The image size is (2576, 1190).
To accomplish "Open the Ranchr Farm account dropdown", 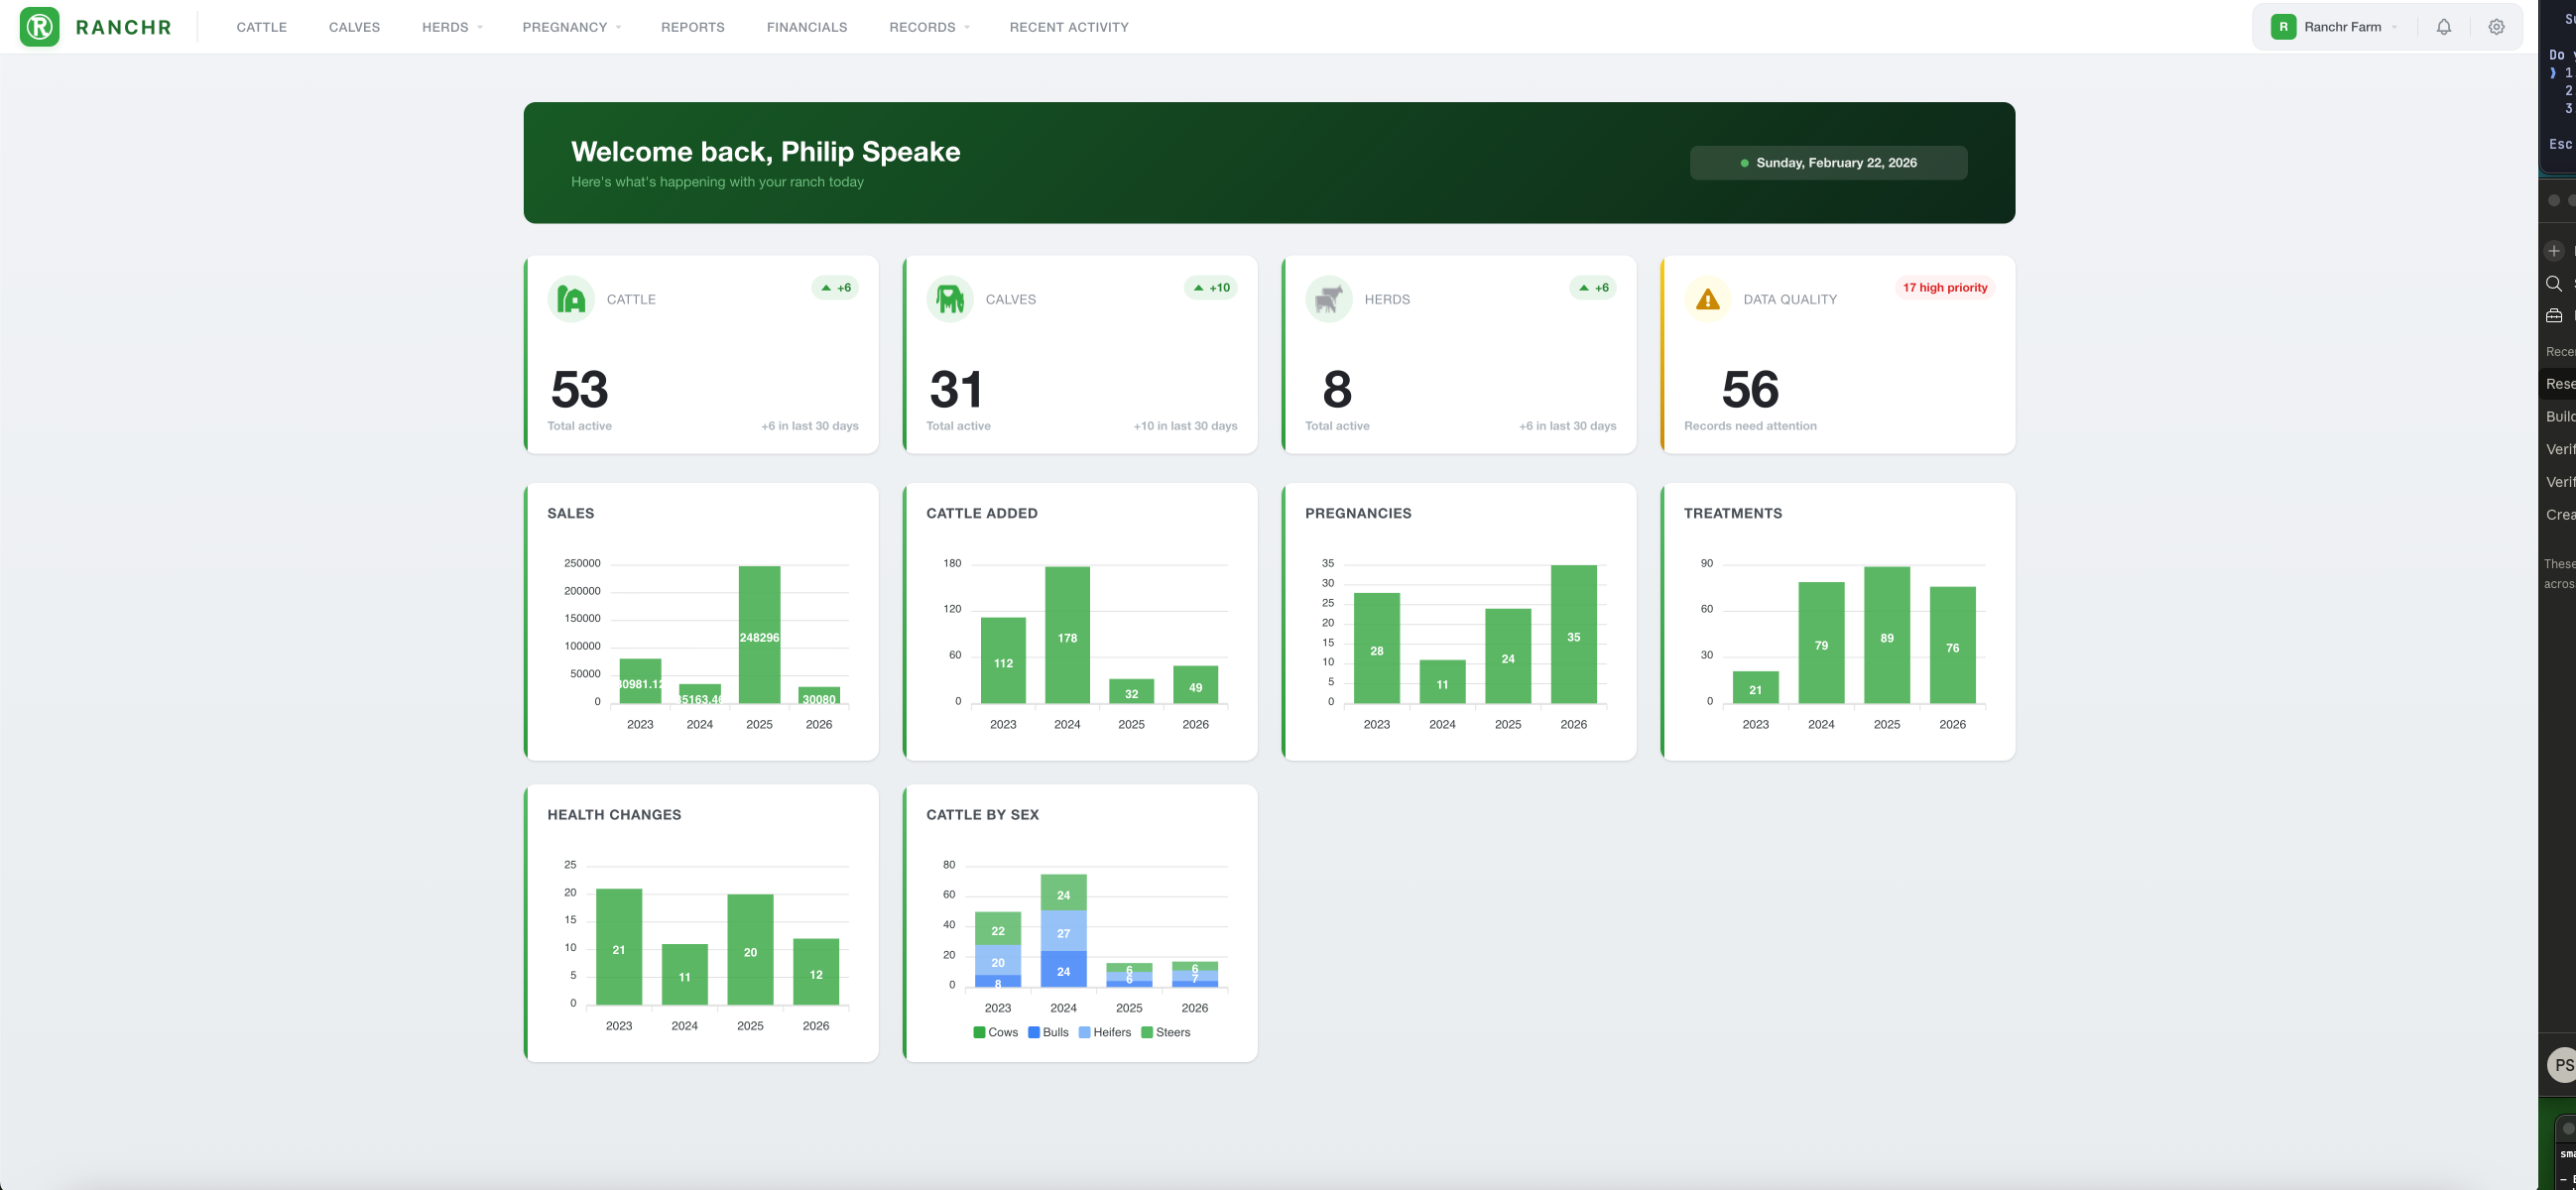I will (2342, 27).
